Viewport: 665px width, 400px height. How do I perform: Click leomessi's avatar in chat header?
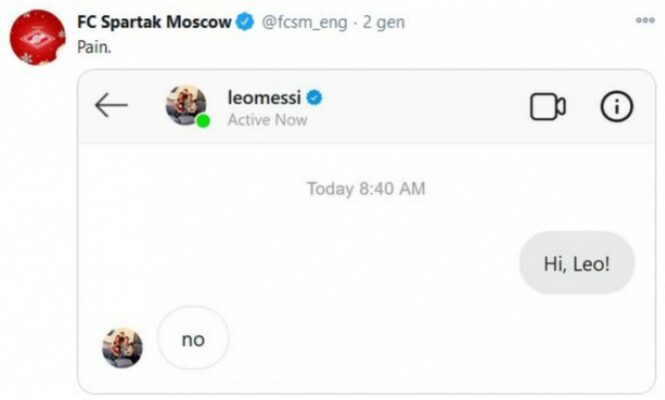pyautogui.click(x=185, y=104)
